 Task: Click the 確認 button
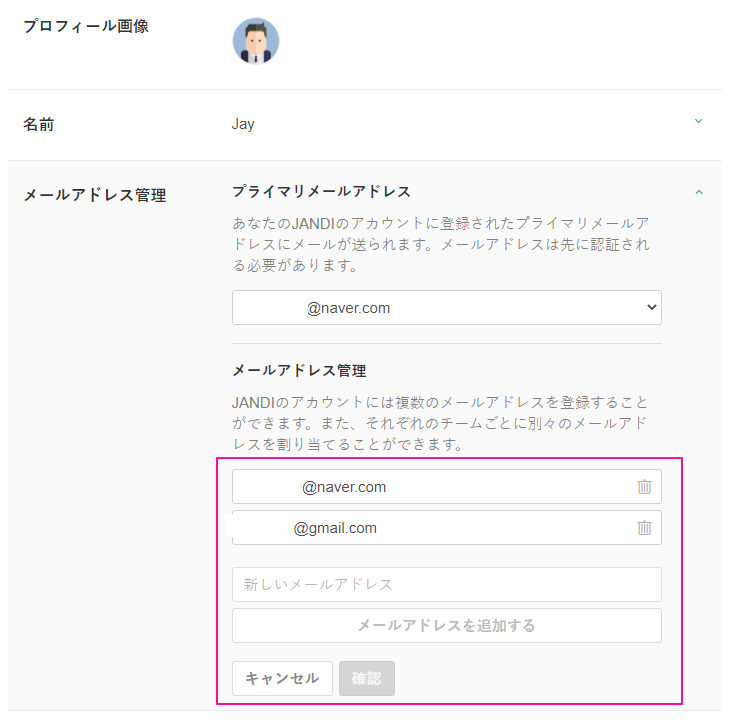tap(367, 678)
